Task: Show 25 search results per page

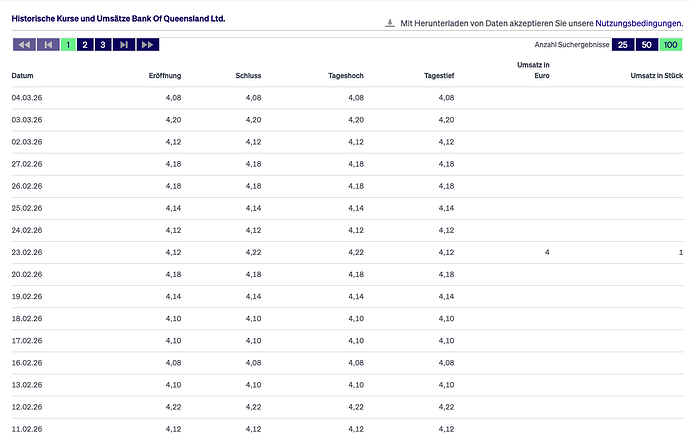Action: pos(623,44)
